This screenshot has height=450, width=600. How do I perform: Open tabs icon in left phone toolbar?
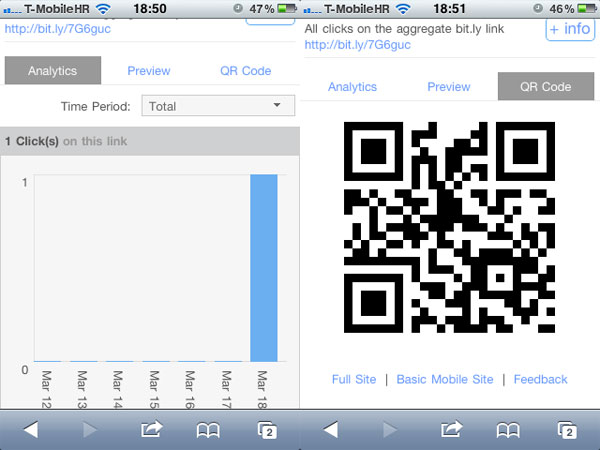point(267,430)
